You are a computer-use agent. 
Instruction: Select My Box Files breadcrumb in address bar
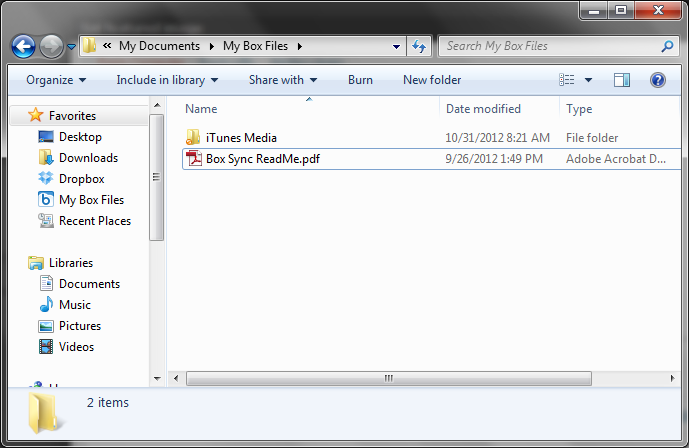click(255, 46)
